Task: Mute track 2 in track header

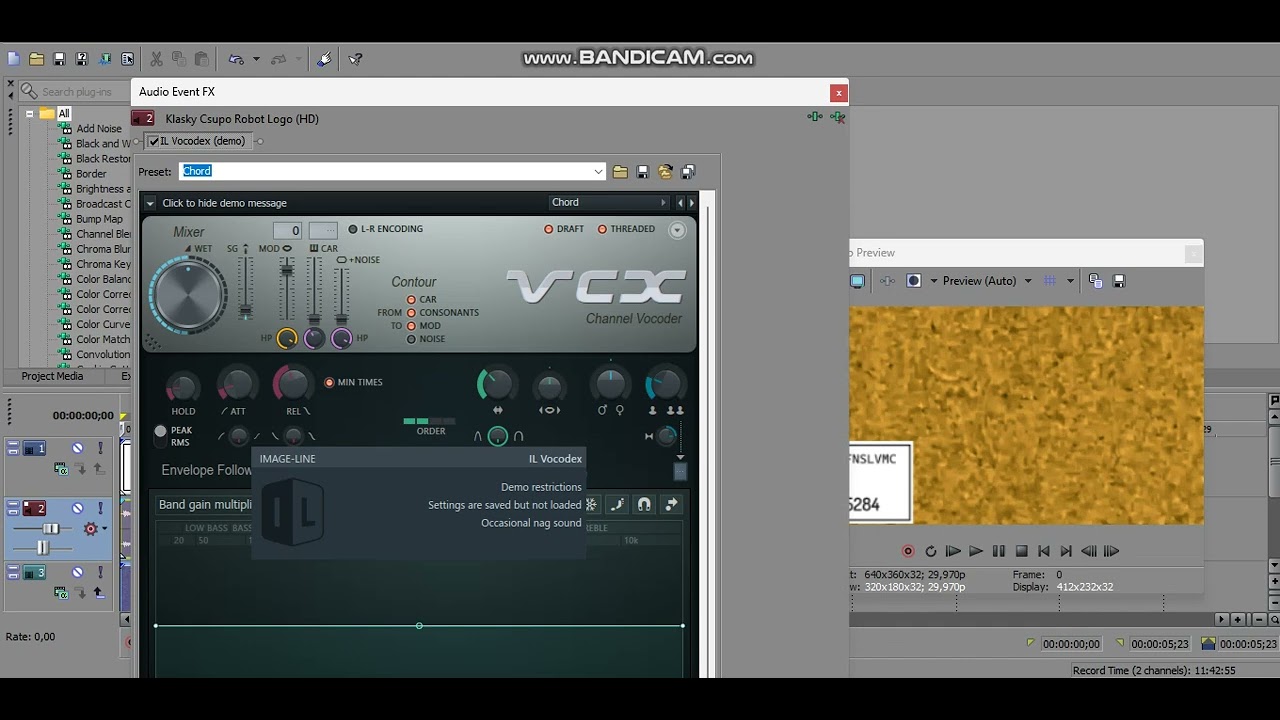Action: [x=77, y=508]
